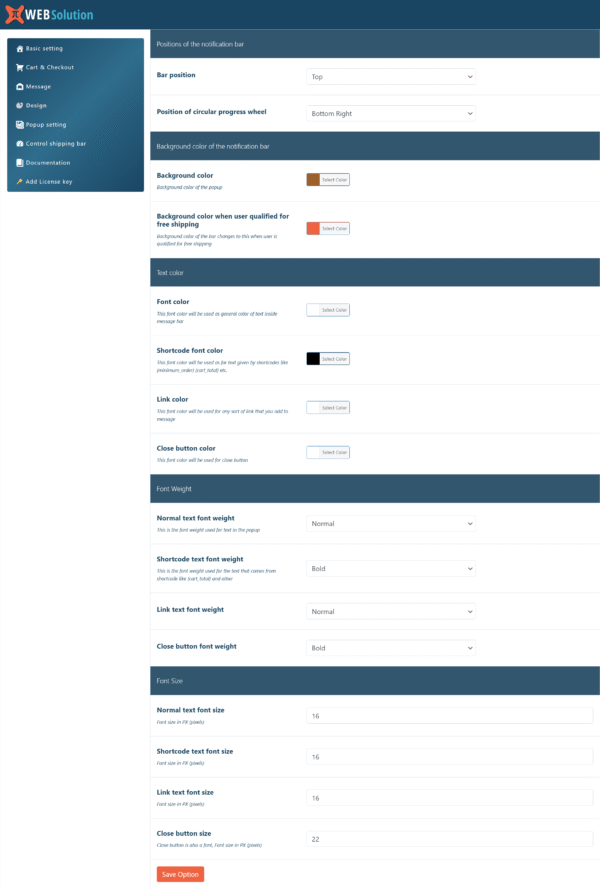Screen dimensions: 600x889
Task: Choose the qualified free shipping background color
Action: pos(313,228)
